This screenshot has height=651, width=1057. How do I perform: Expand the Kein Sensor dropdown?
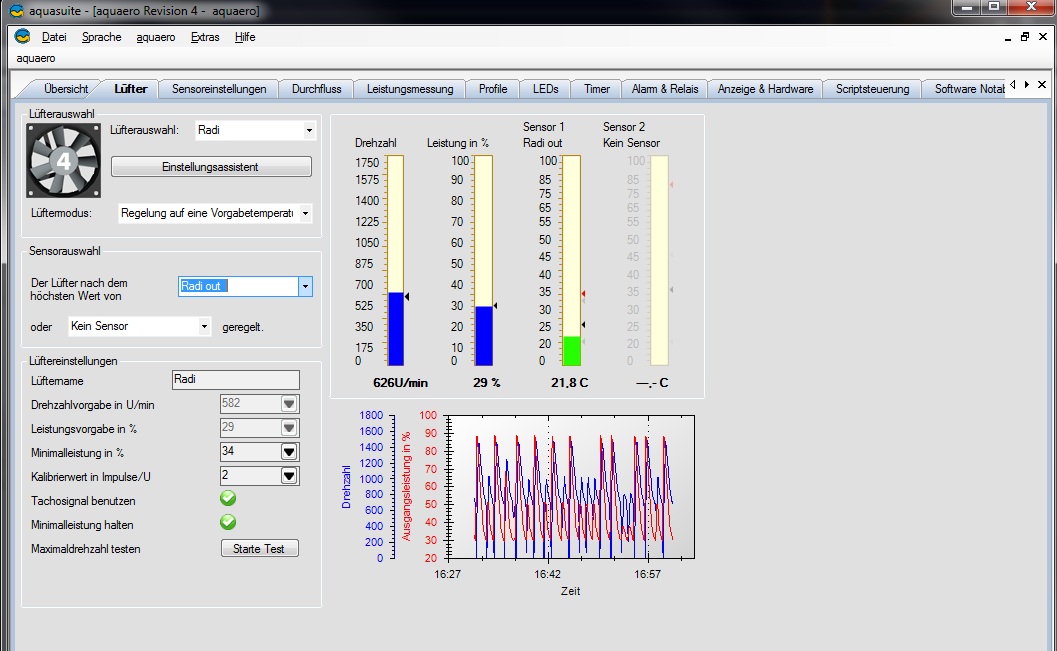click(205, 326)
